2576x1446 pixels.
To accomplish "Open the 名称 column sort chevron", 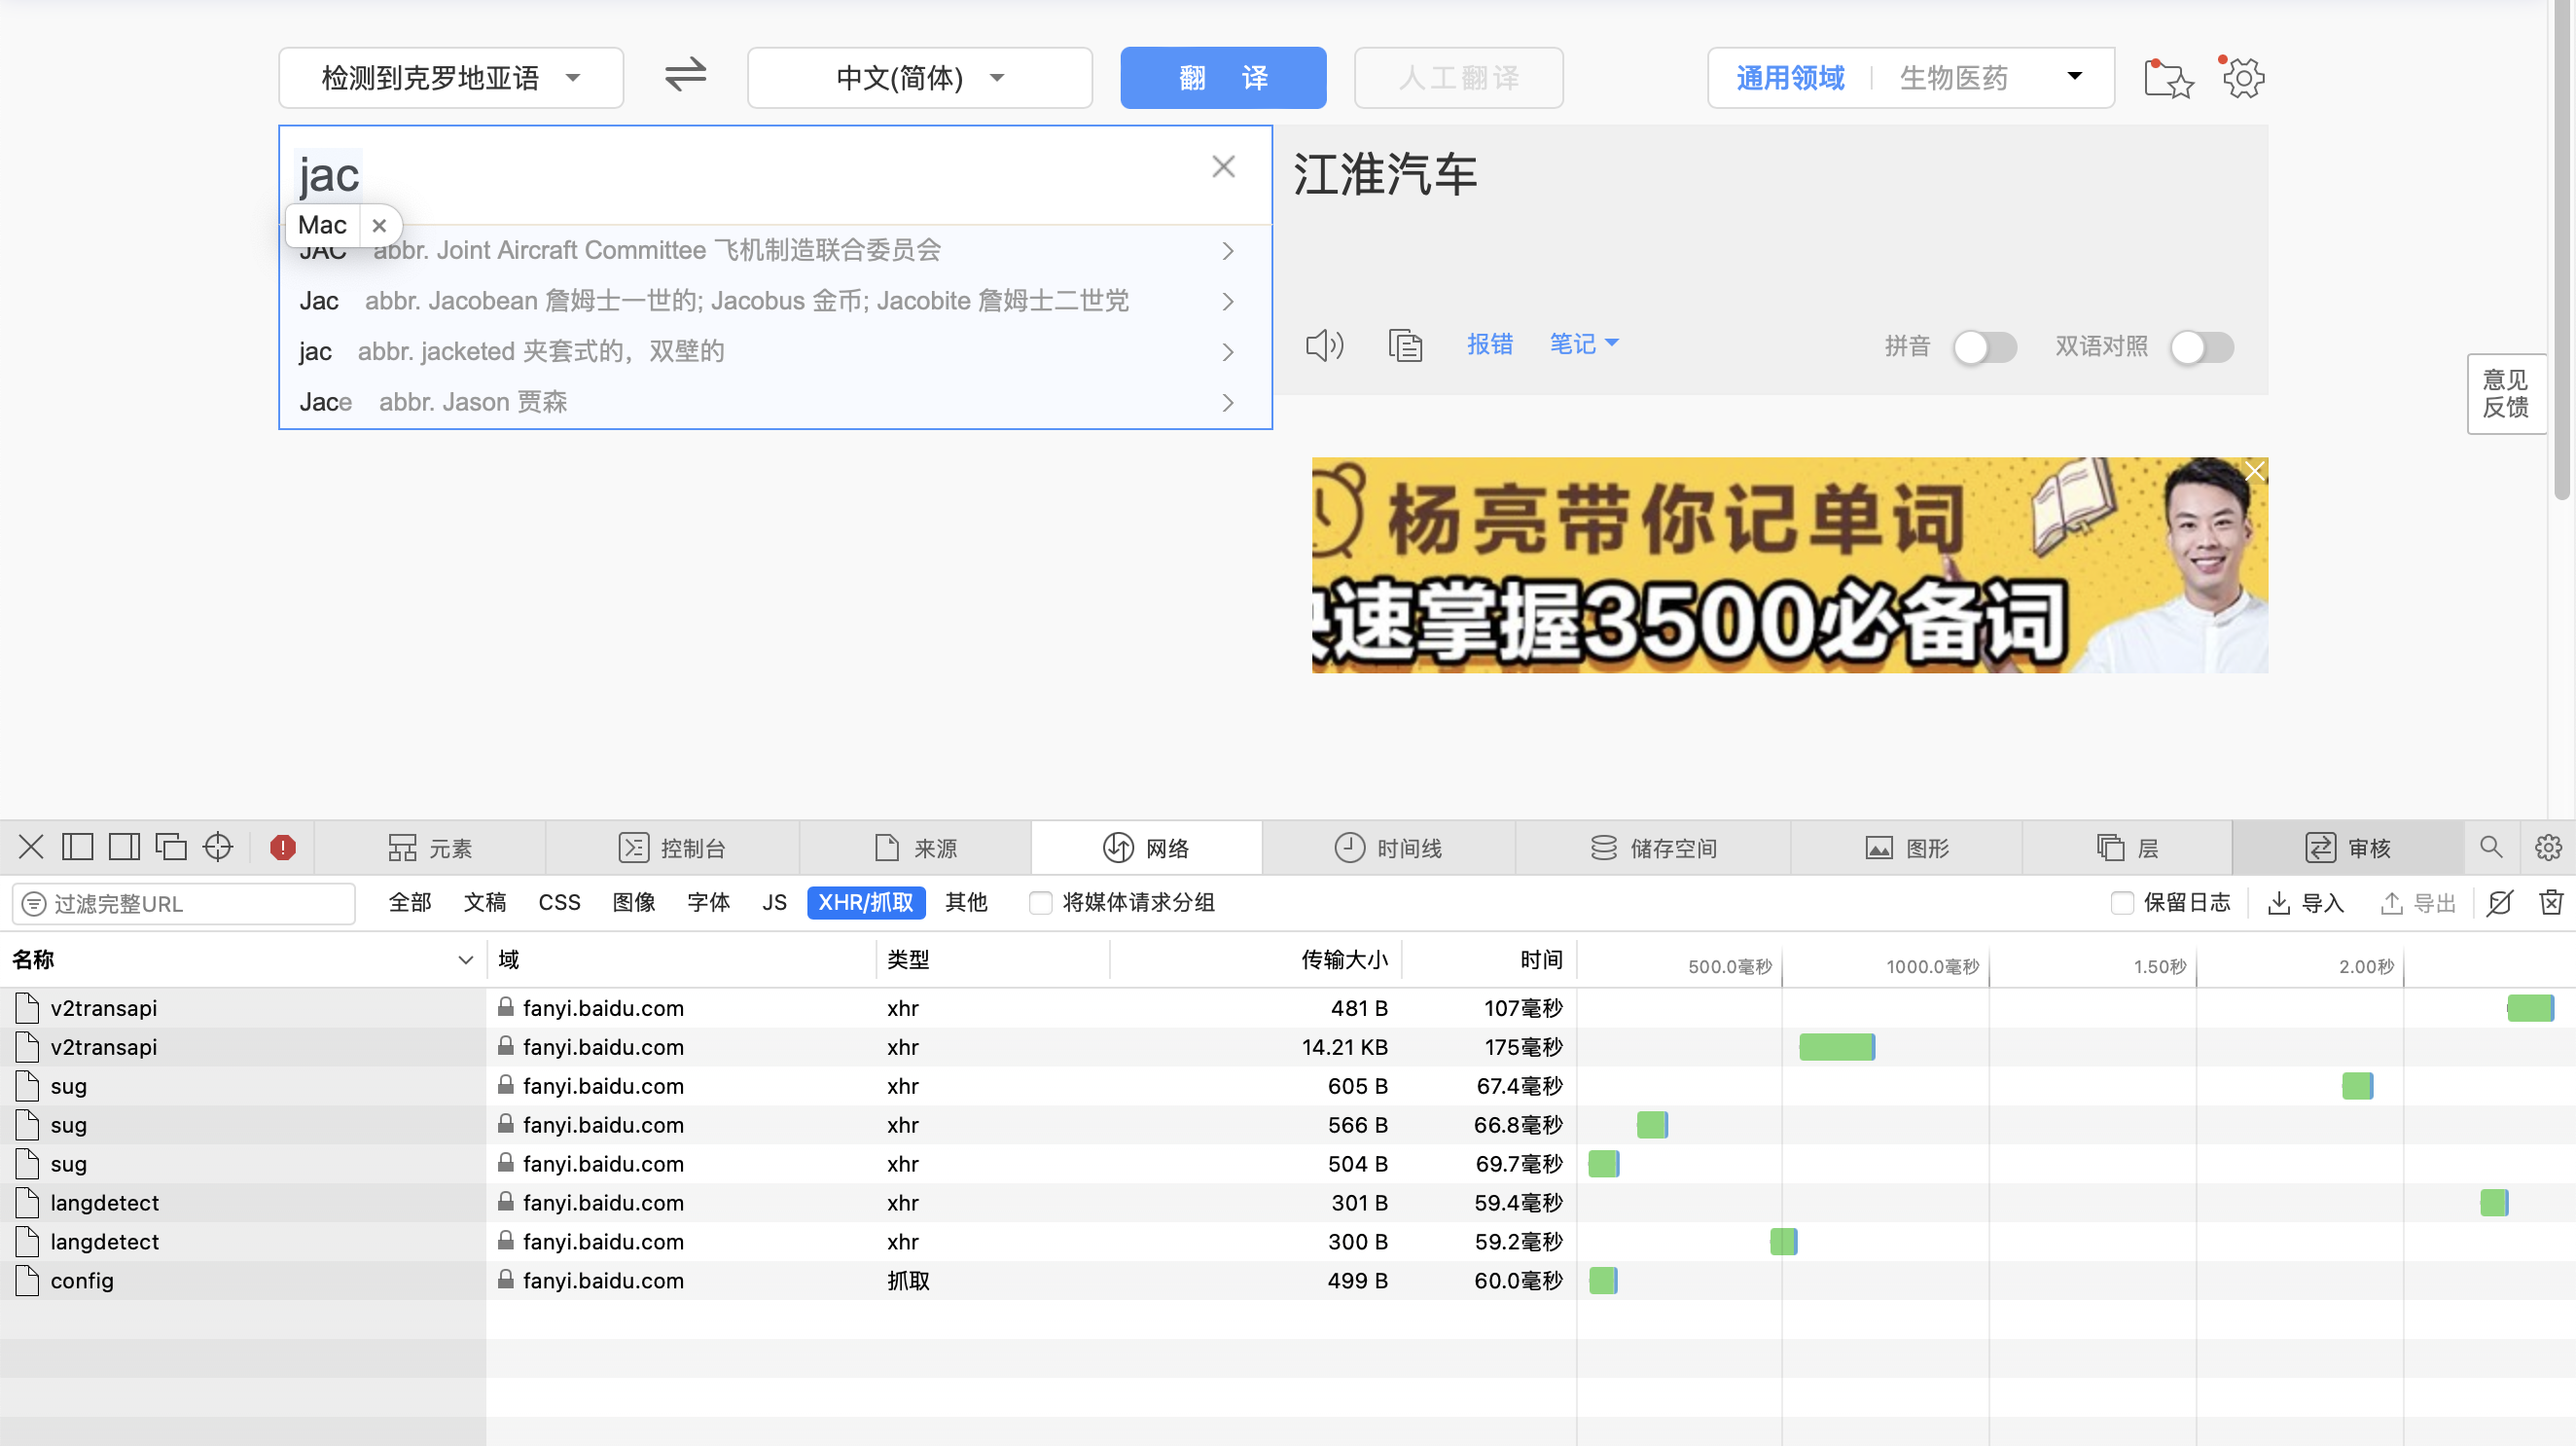I will 465,960.
